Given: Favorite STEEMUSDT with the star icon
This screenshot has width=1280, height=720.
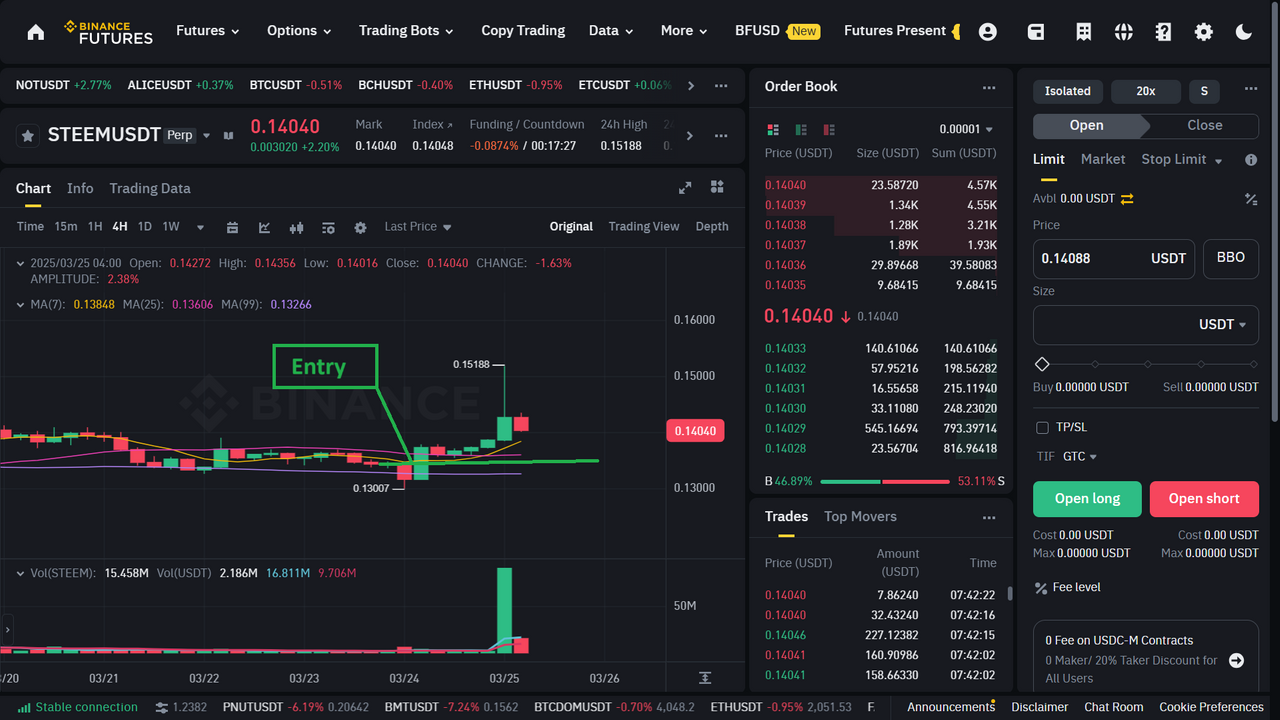Looking at the screenshot, I should pos(28,135).
